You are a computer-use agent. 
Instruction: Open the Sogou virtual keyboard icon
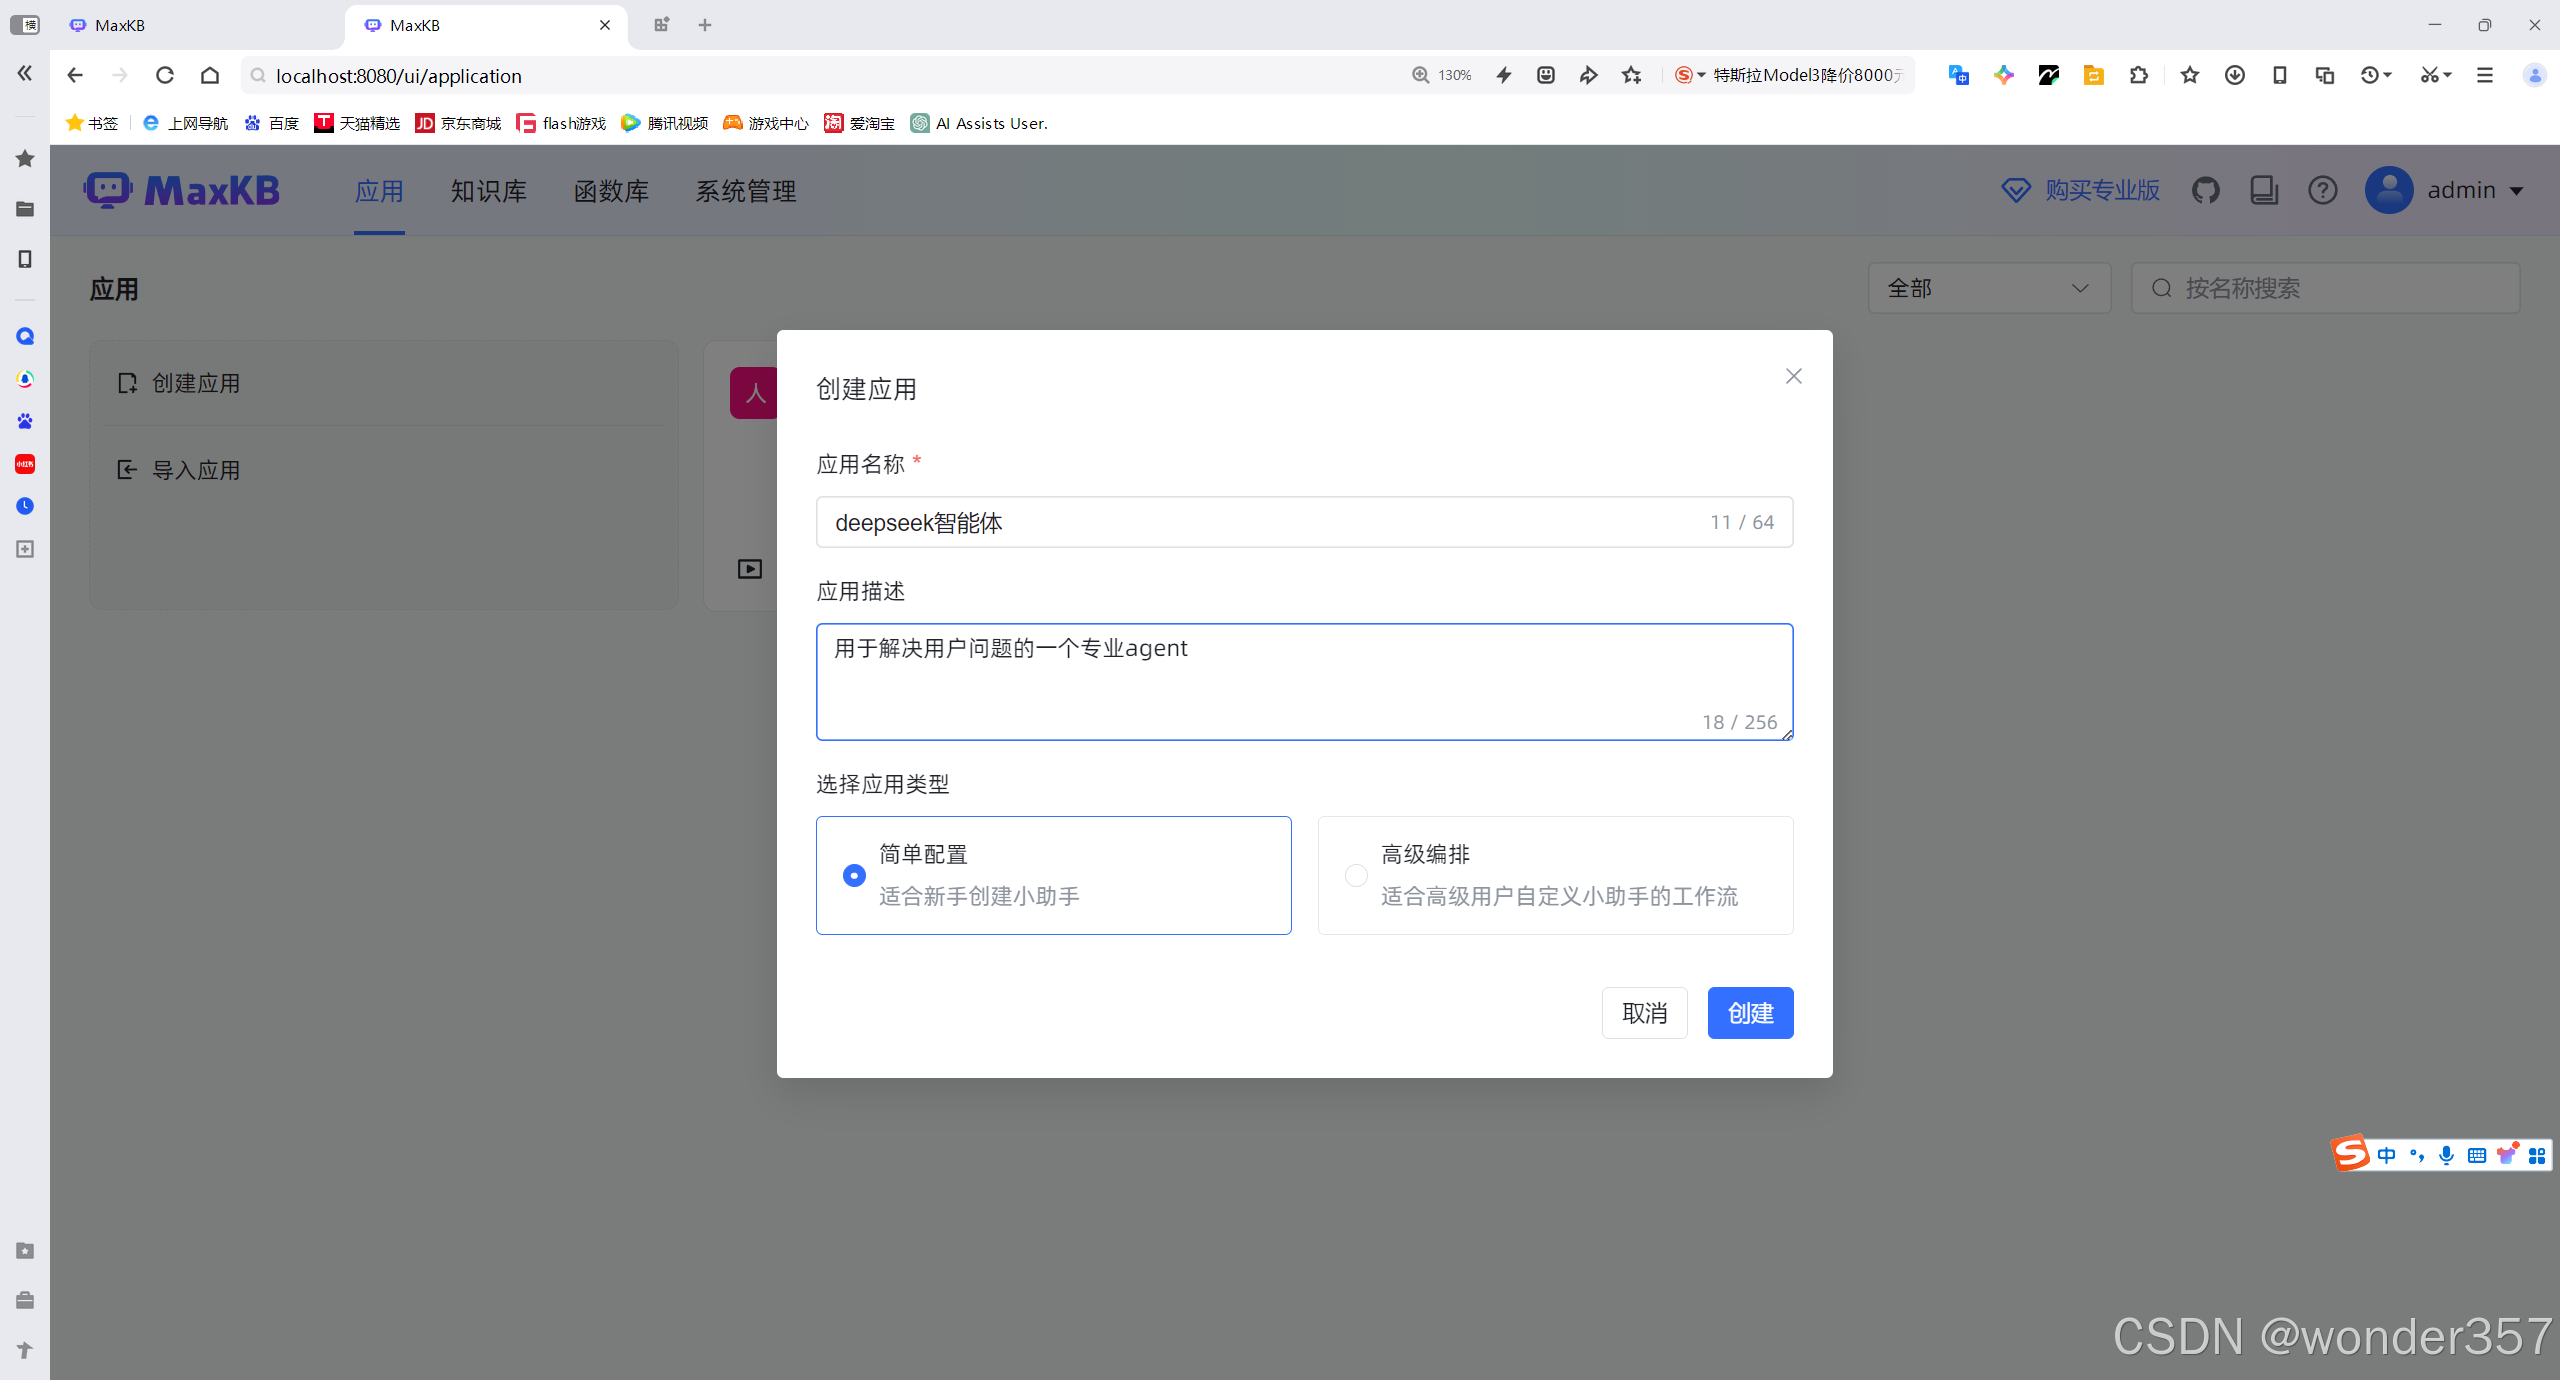point(2476,1155)
